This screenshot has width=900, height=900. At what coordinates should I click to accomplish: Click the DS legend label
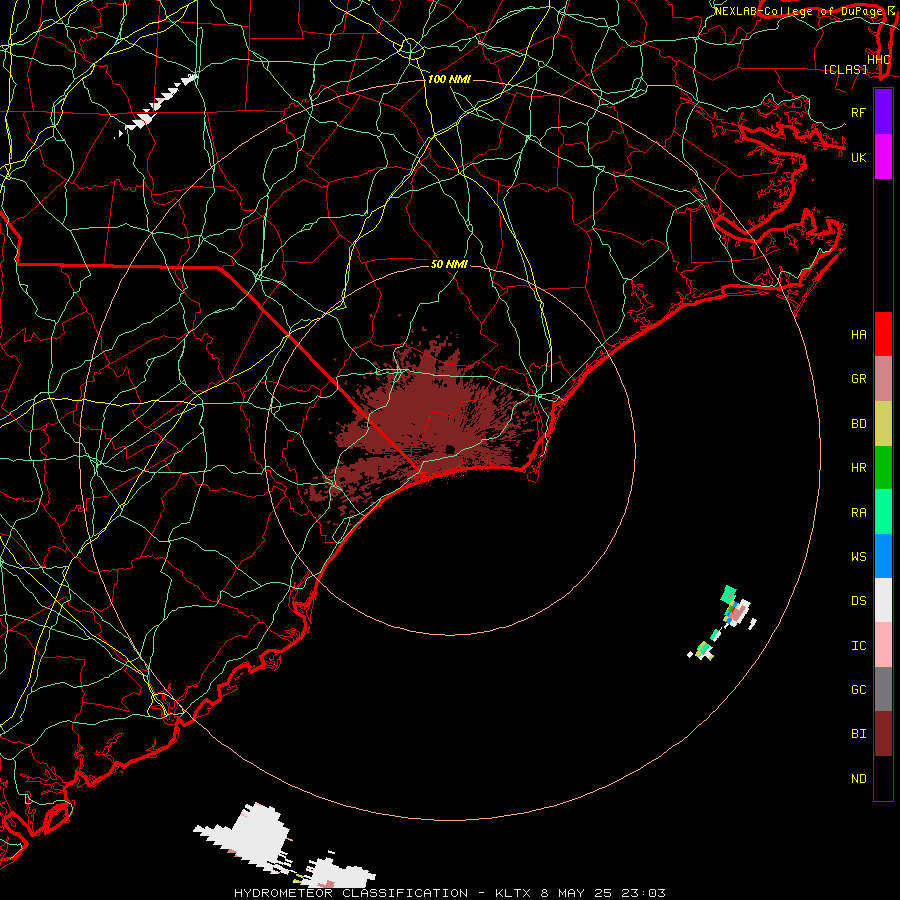pyautogui.click(x=858, y=600)
